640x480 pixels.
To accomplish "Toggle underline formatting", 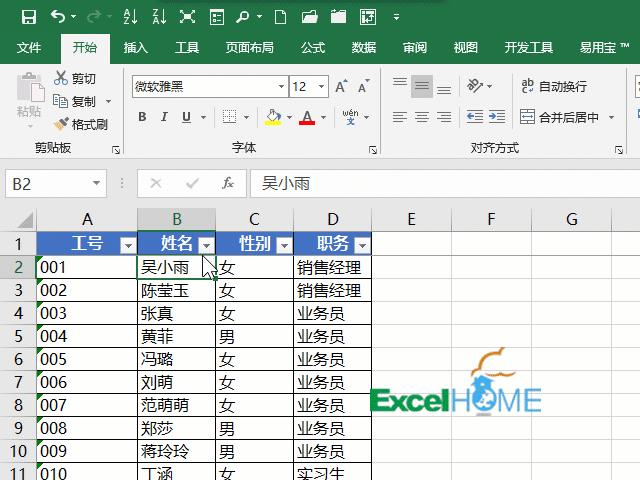I will coord(186,117).
